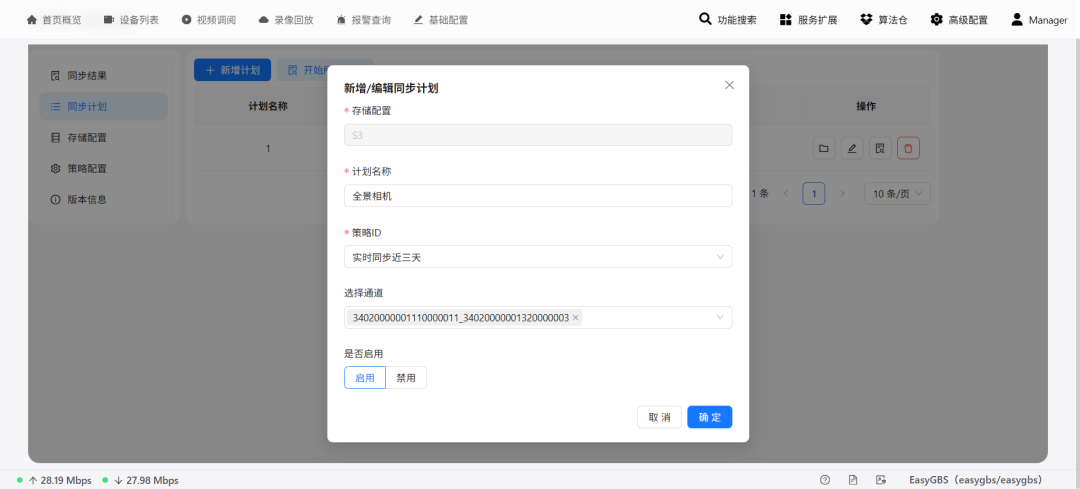Click the help question mark in status bar
The width and height of the screenshot is (1080, 489).
(x=825, y=480)
